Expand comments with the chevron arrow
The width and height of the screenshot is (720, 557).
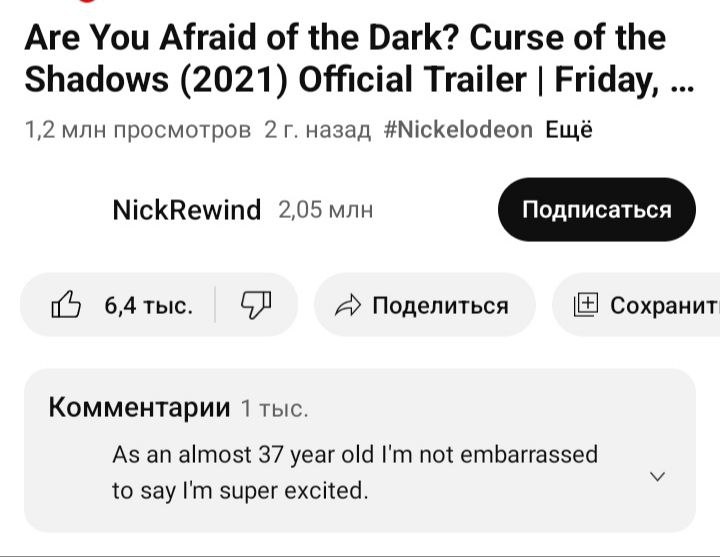(x=657, y=477)
